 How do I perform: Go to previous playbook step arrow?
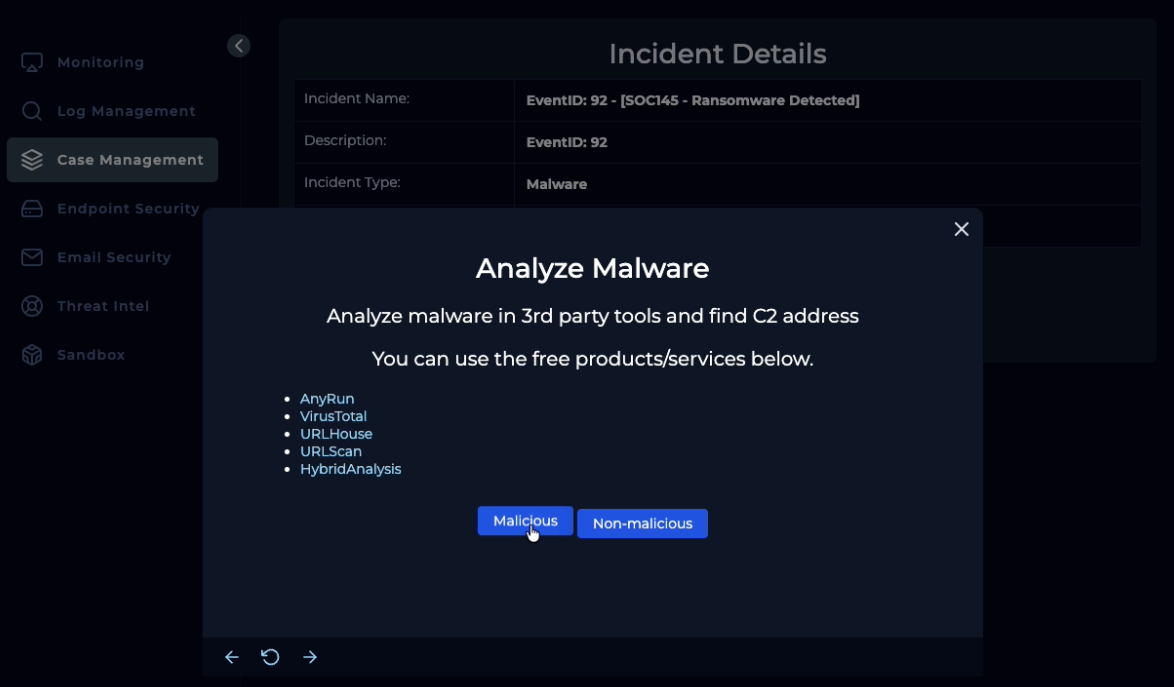coord(232,657)
